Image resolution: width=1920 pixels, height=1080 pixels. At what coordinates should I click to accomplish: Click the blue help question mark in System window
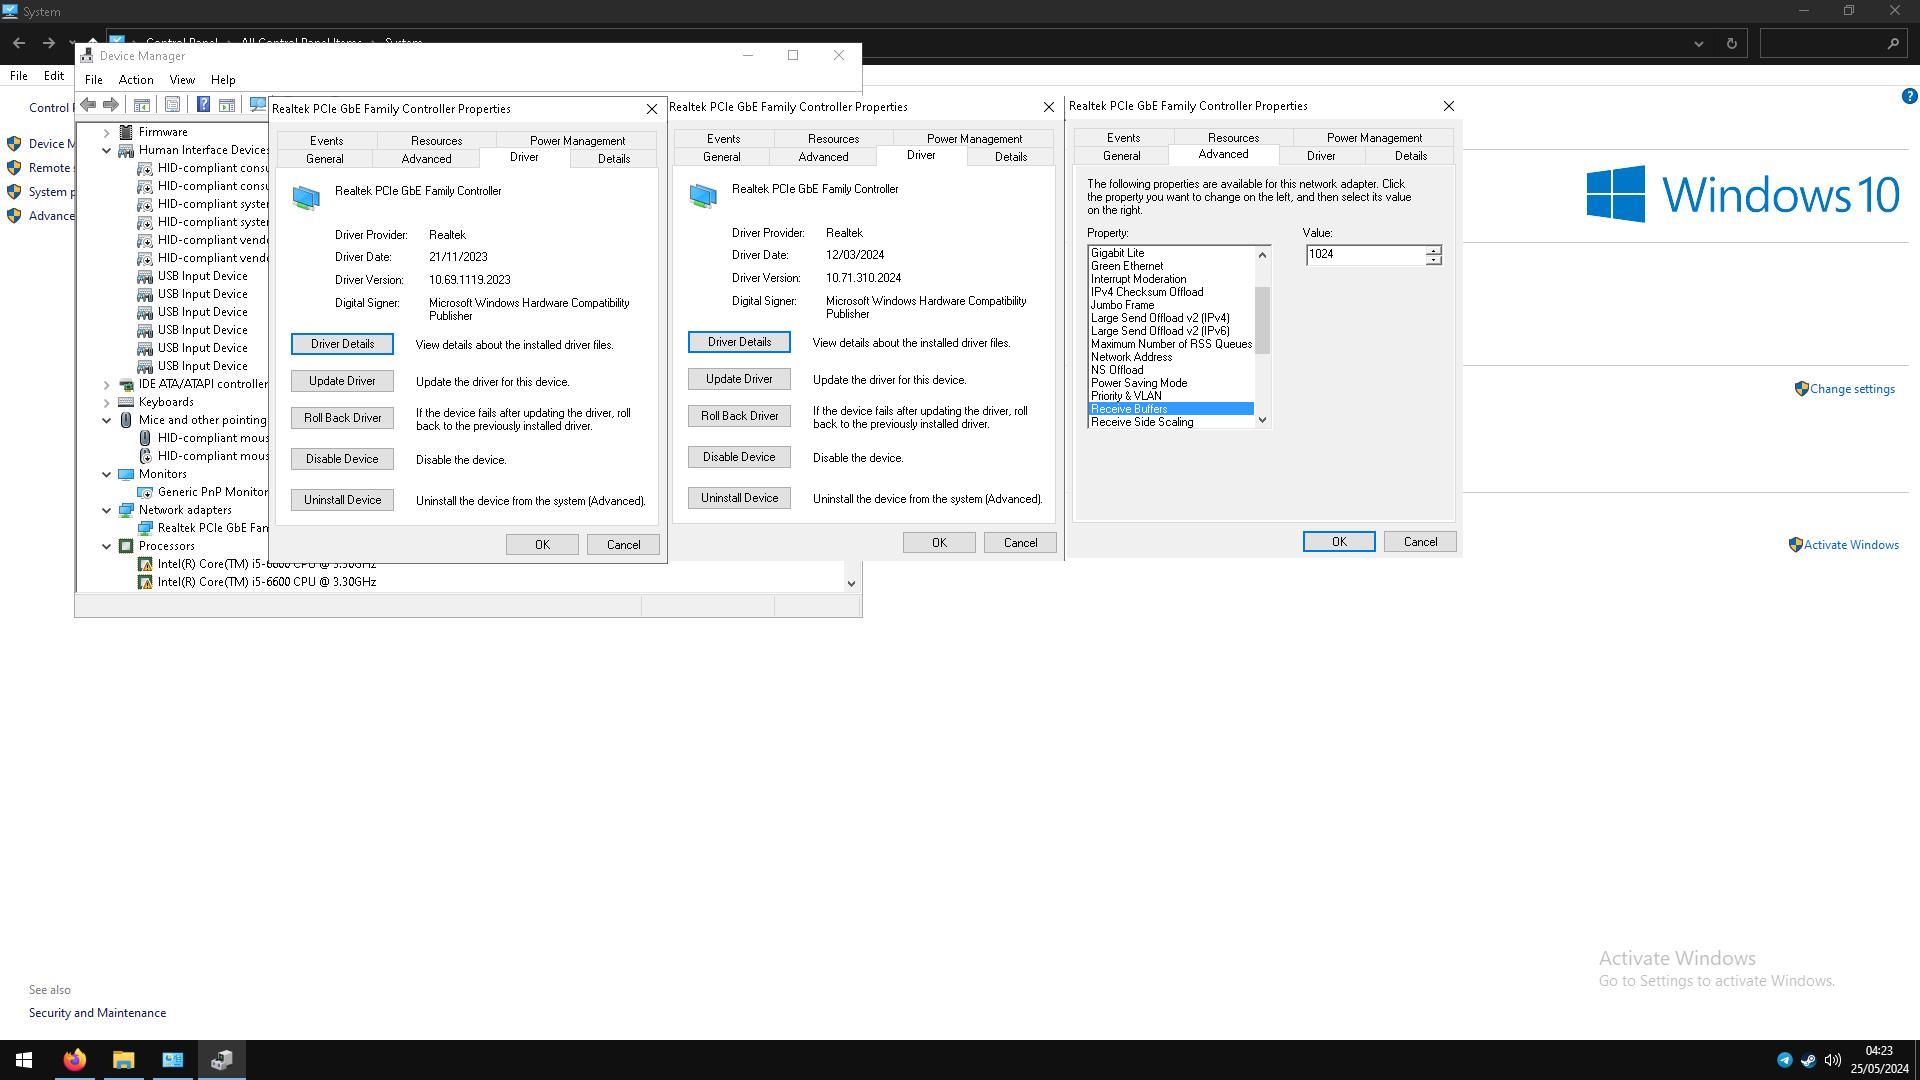(1909, 96)
